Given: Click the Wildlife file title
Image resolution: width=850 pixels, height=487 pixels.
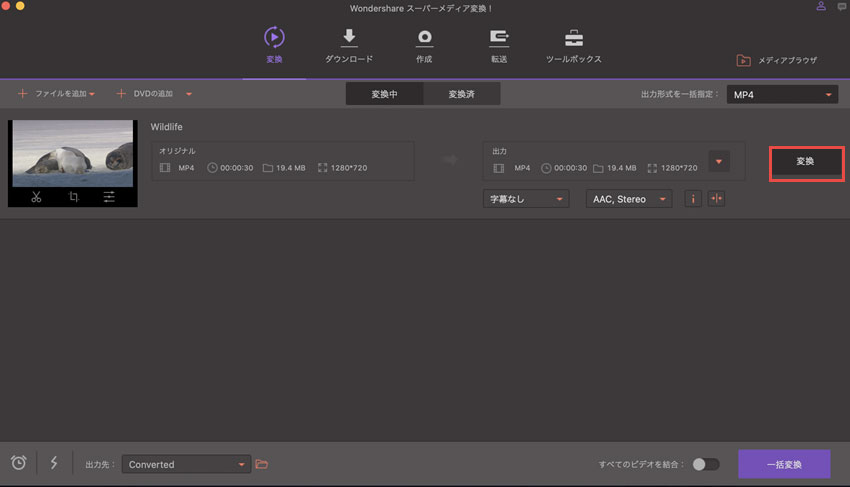Looking at the screenshot, I should (x=166, y=127).
